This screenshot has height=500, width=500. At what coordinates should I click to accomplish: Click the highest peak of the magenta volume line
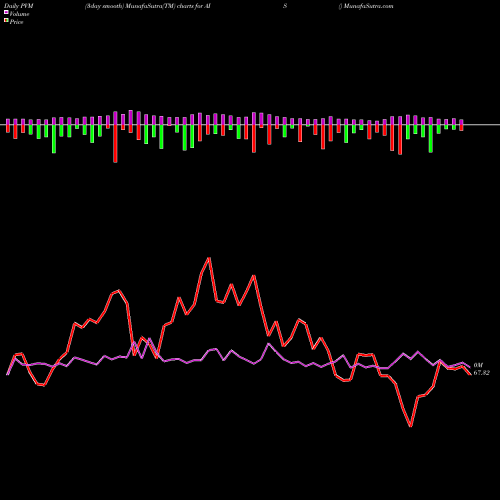[149, 339]
